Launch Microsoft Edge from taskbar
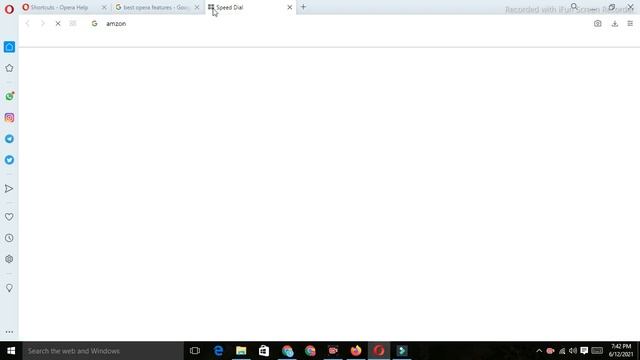This screenshot has width=640, height=360. pos(218,351)
